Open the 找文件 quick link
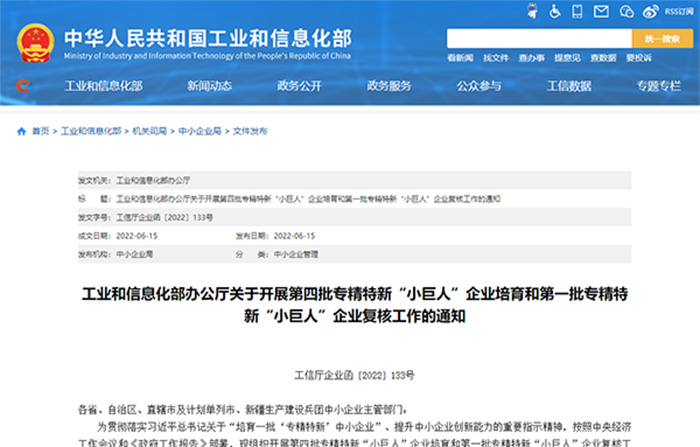Viewport: 700px width, 447px height. pyautogui.click(x=496, y=58)
